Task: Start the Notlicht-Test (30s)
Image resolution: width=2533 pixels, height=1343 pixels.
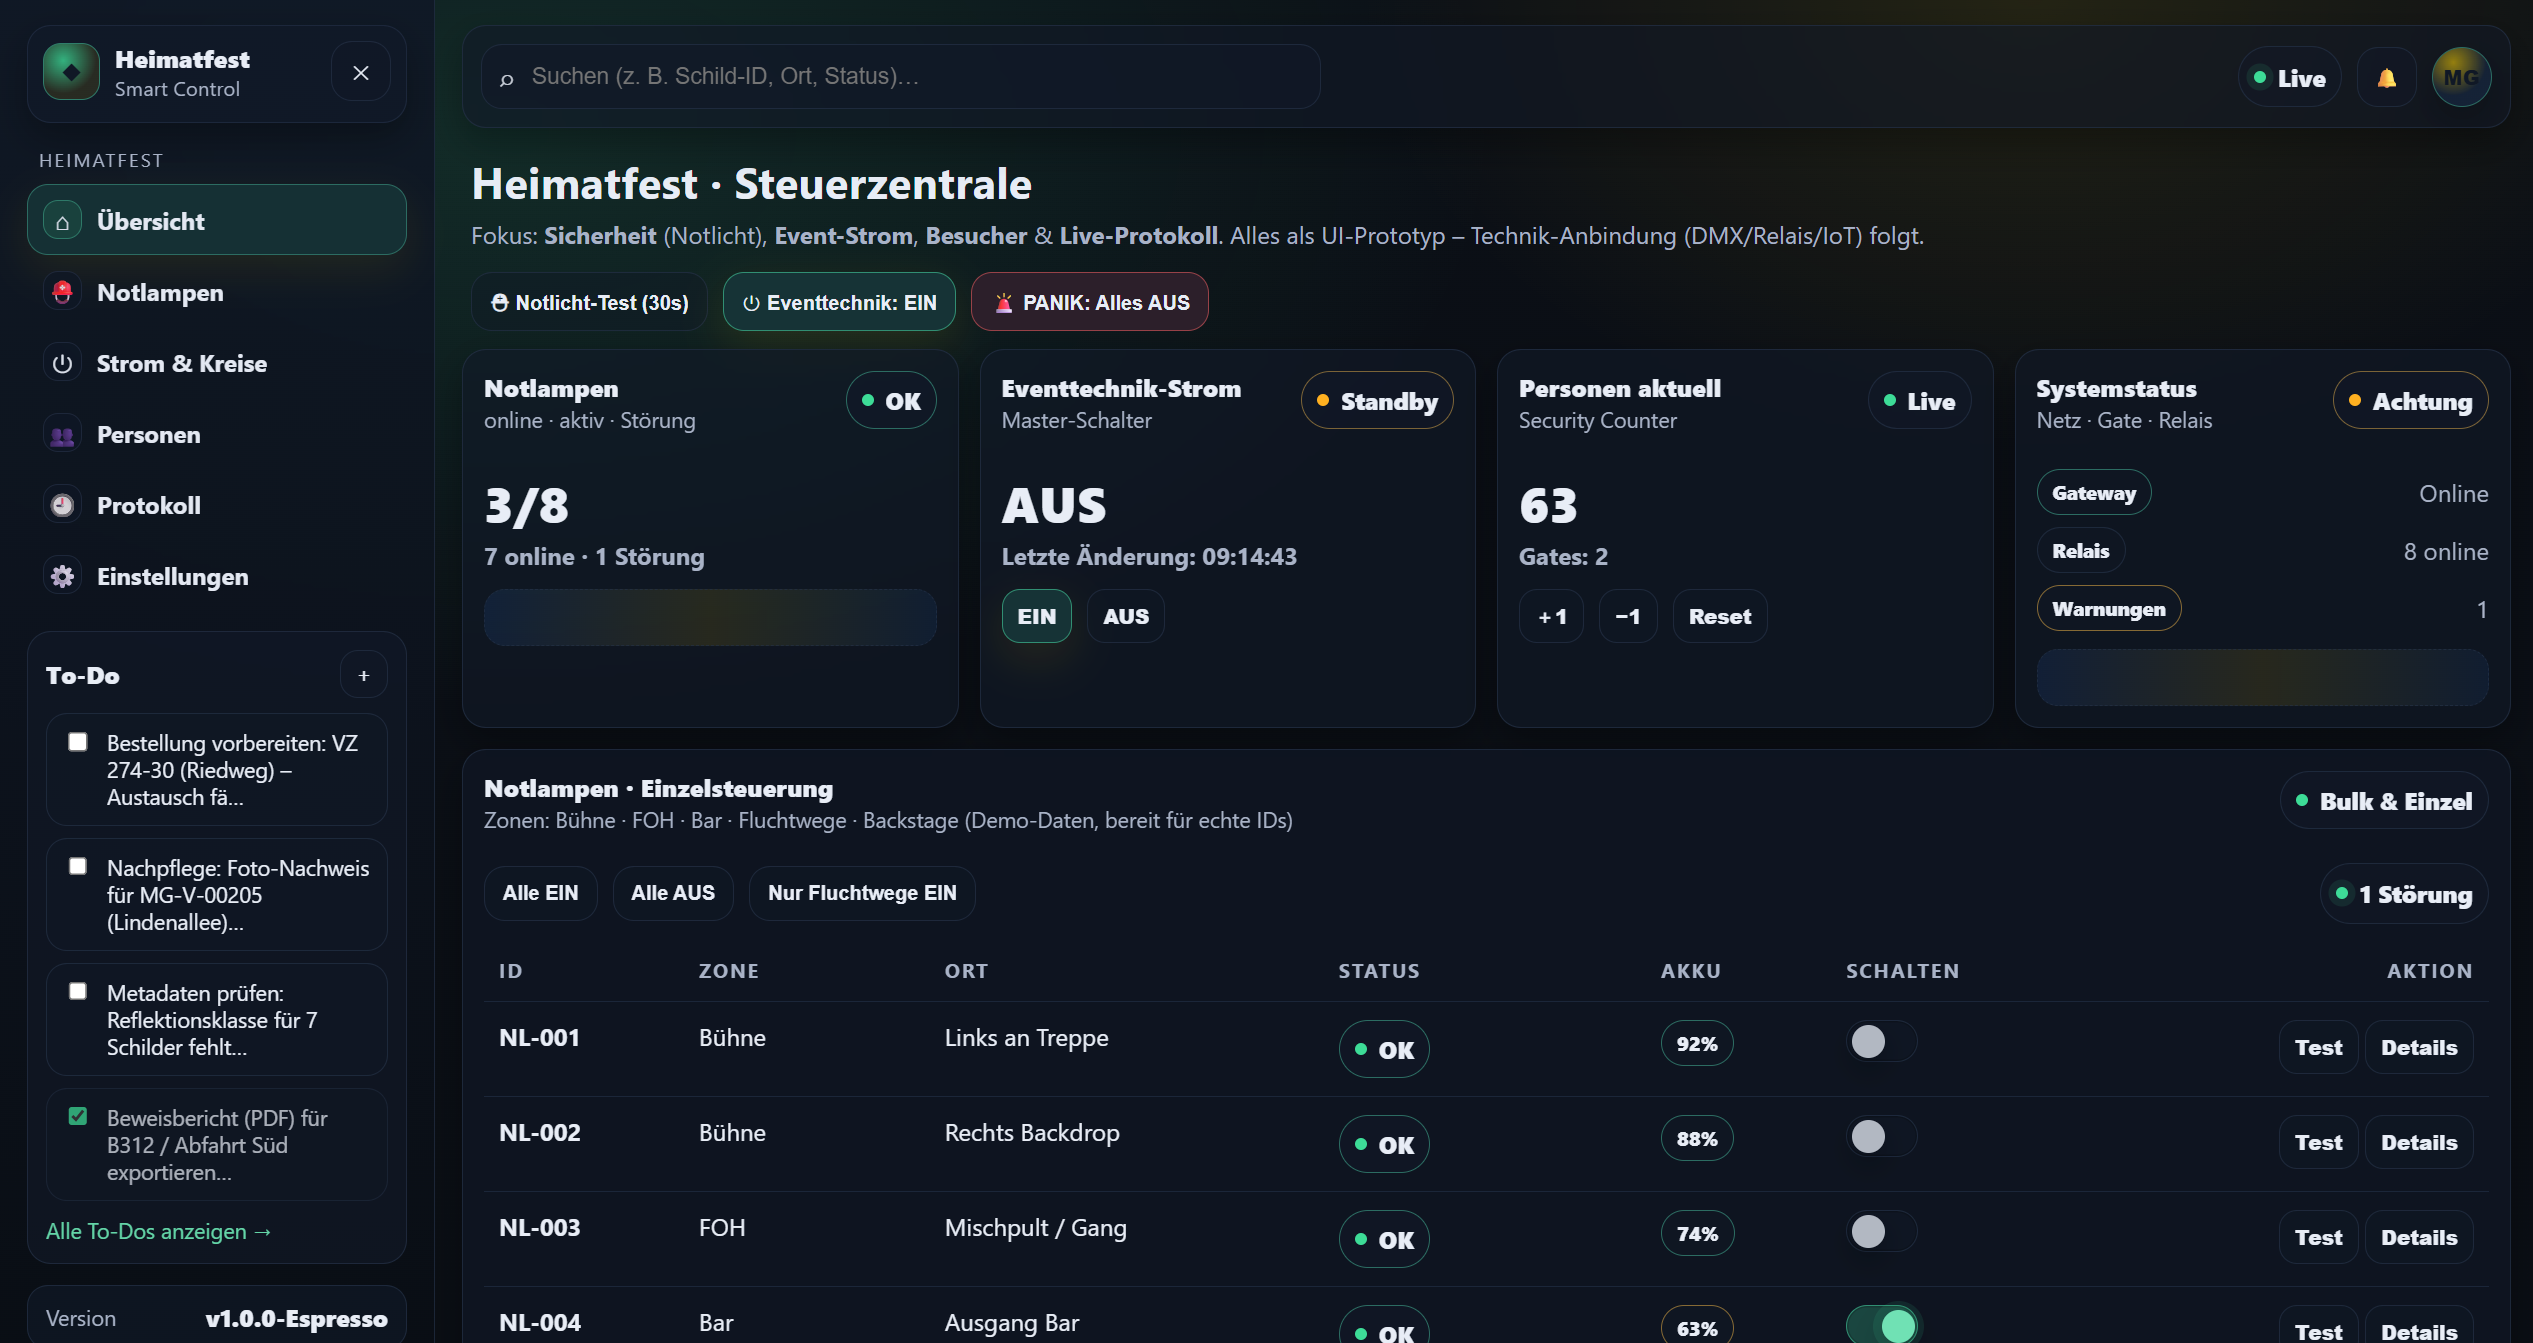Action: (x=589, y=303)
